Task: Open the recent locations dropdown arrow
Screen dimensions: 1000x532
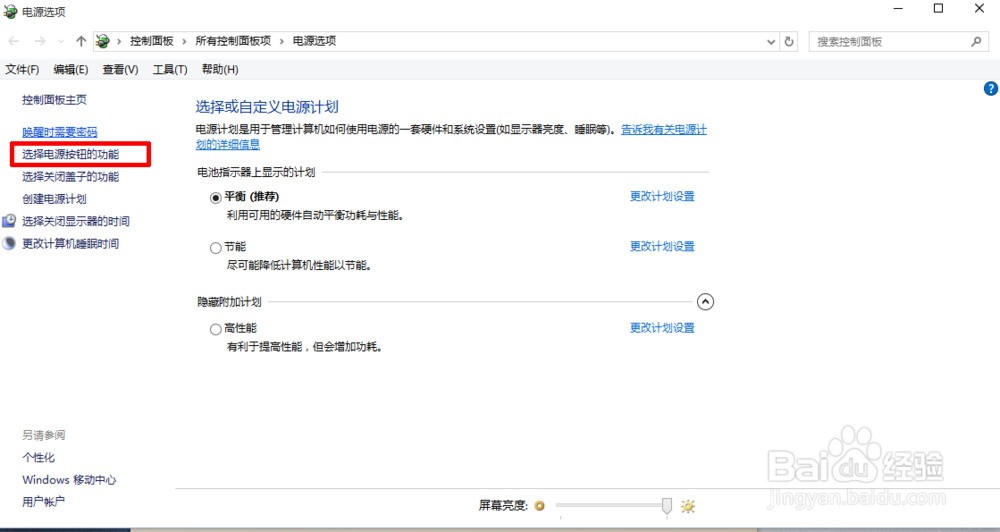Action: click(x=61, y=42)
